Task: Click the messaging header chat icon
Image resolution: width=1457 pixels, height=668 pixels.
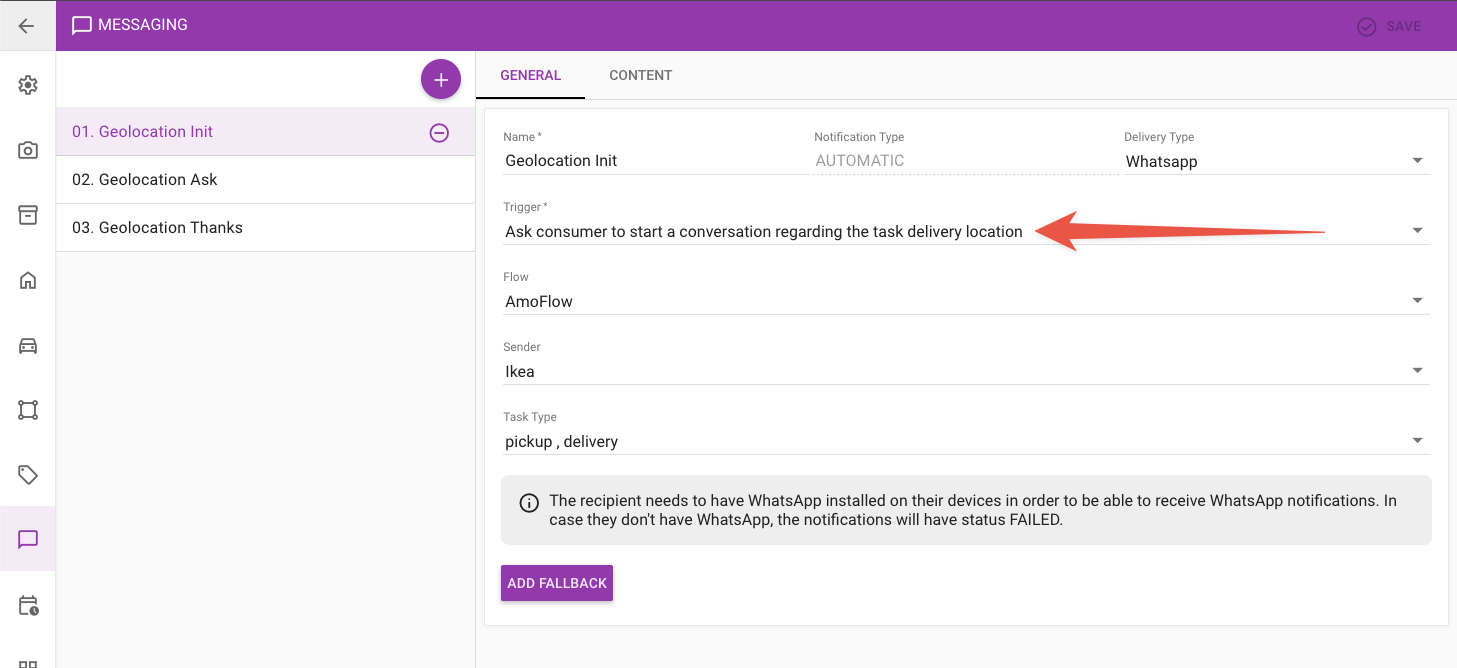Action: pyautogui.click(x=82, y=26)
